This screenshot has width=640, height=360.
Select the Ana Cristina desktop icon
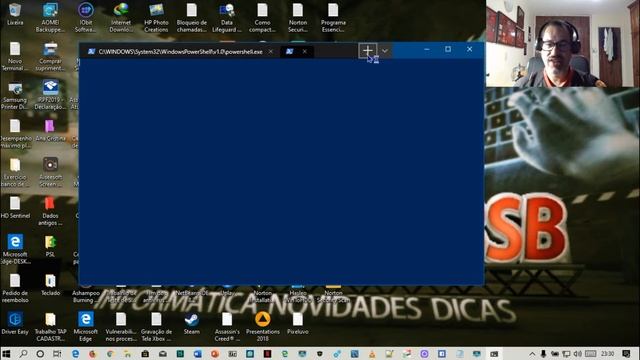[50, 131]
